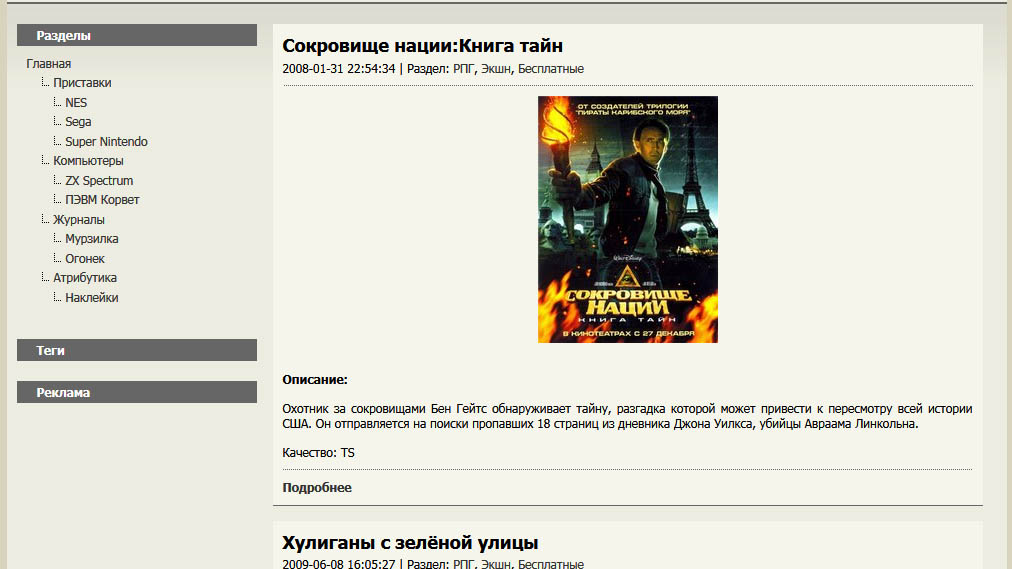Select NES in the sections tree

76,103
